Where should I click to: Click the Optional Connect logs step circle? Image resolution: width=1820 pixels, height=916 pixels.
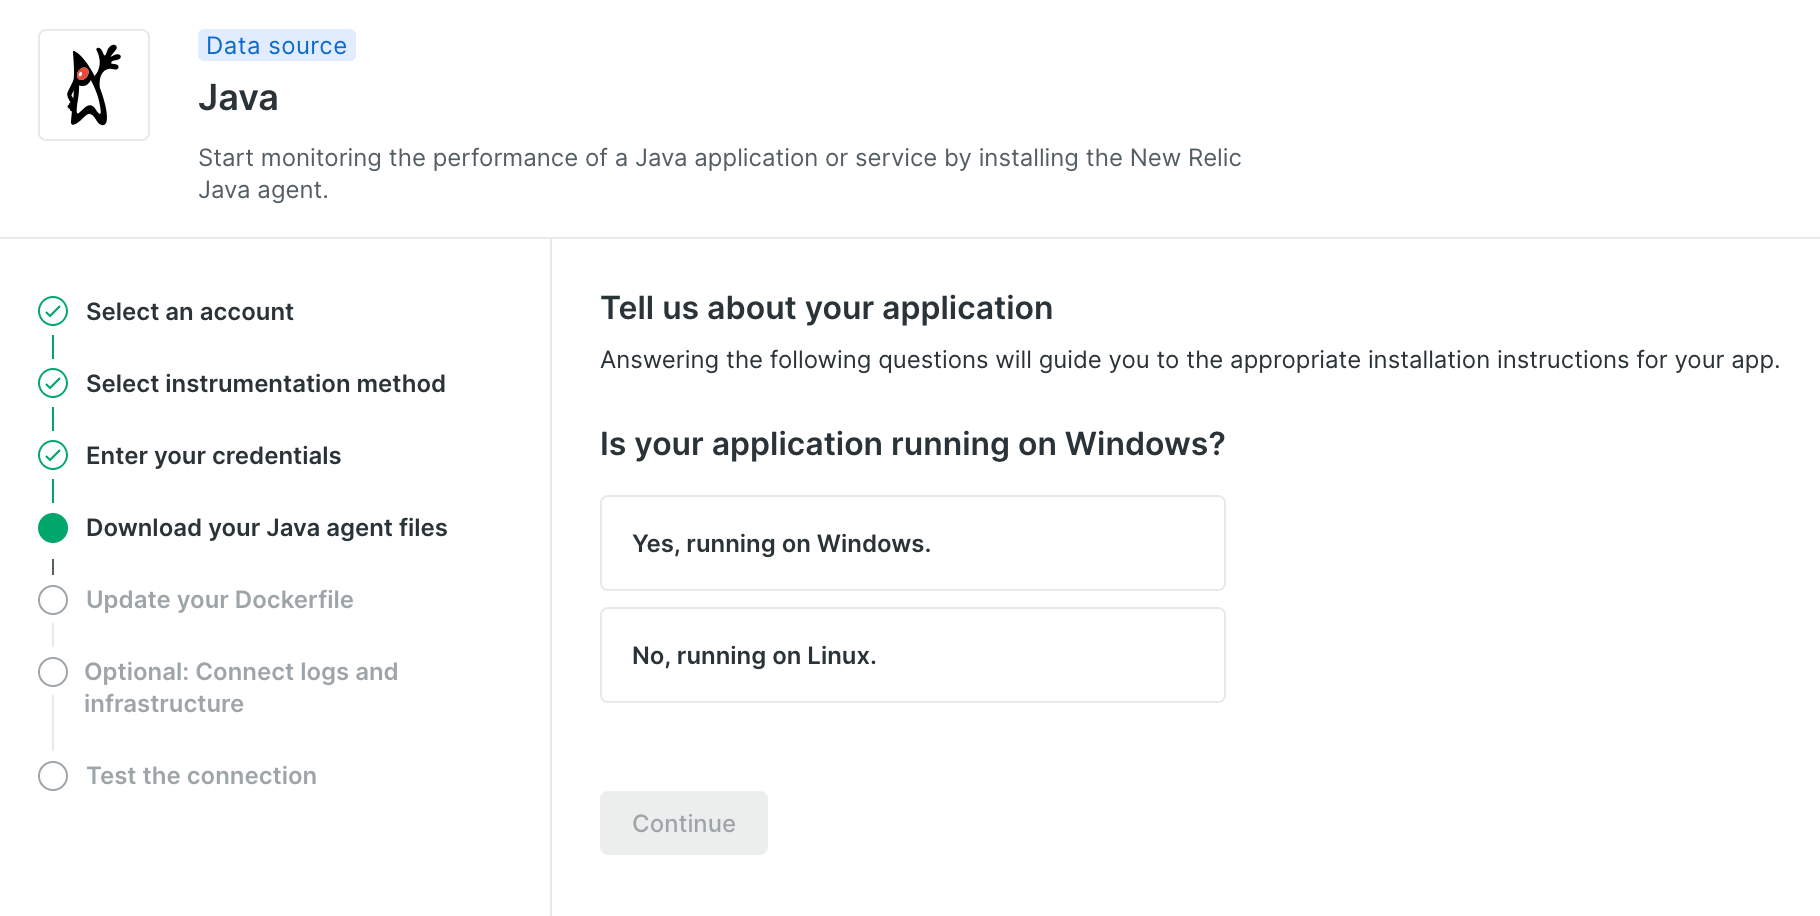(53, 672)
